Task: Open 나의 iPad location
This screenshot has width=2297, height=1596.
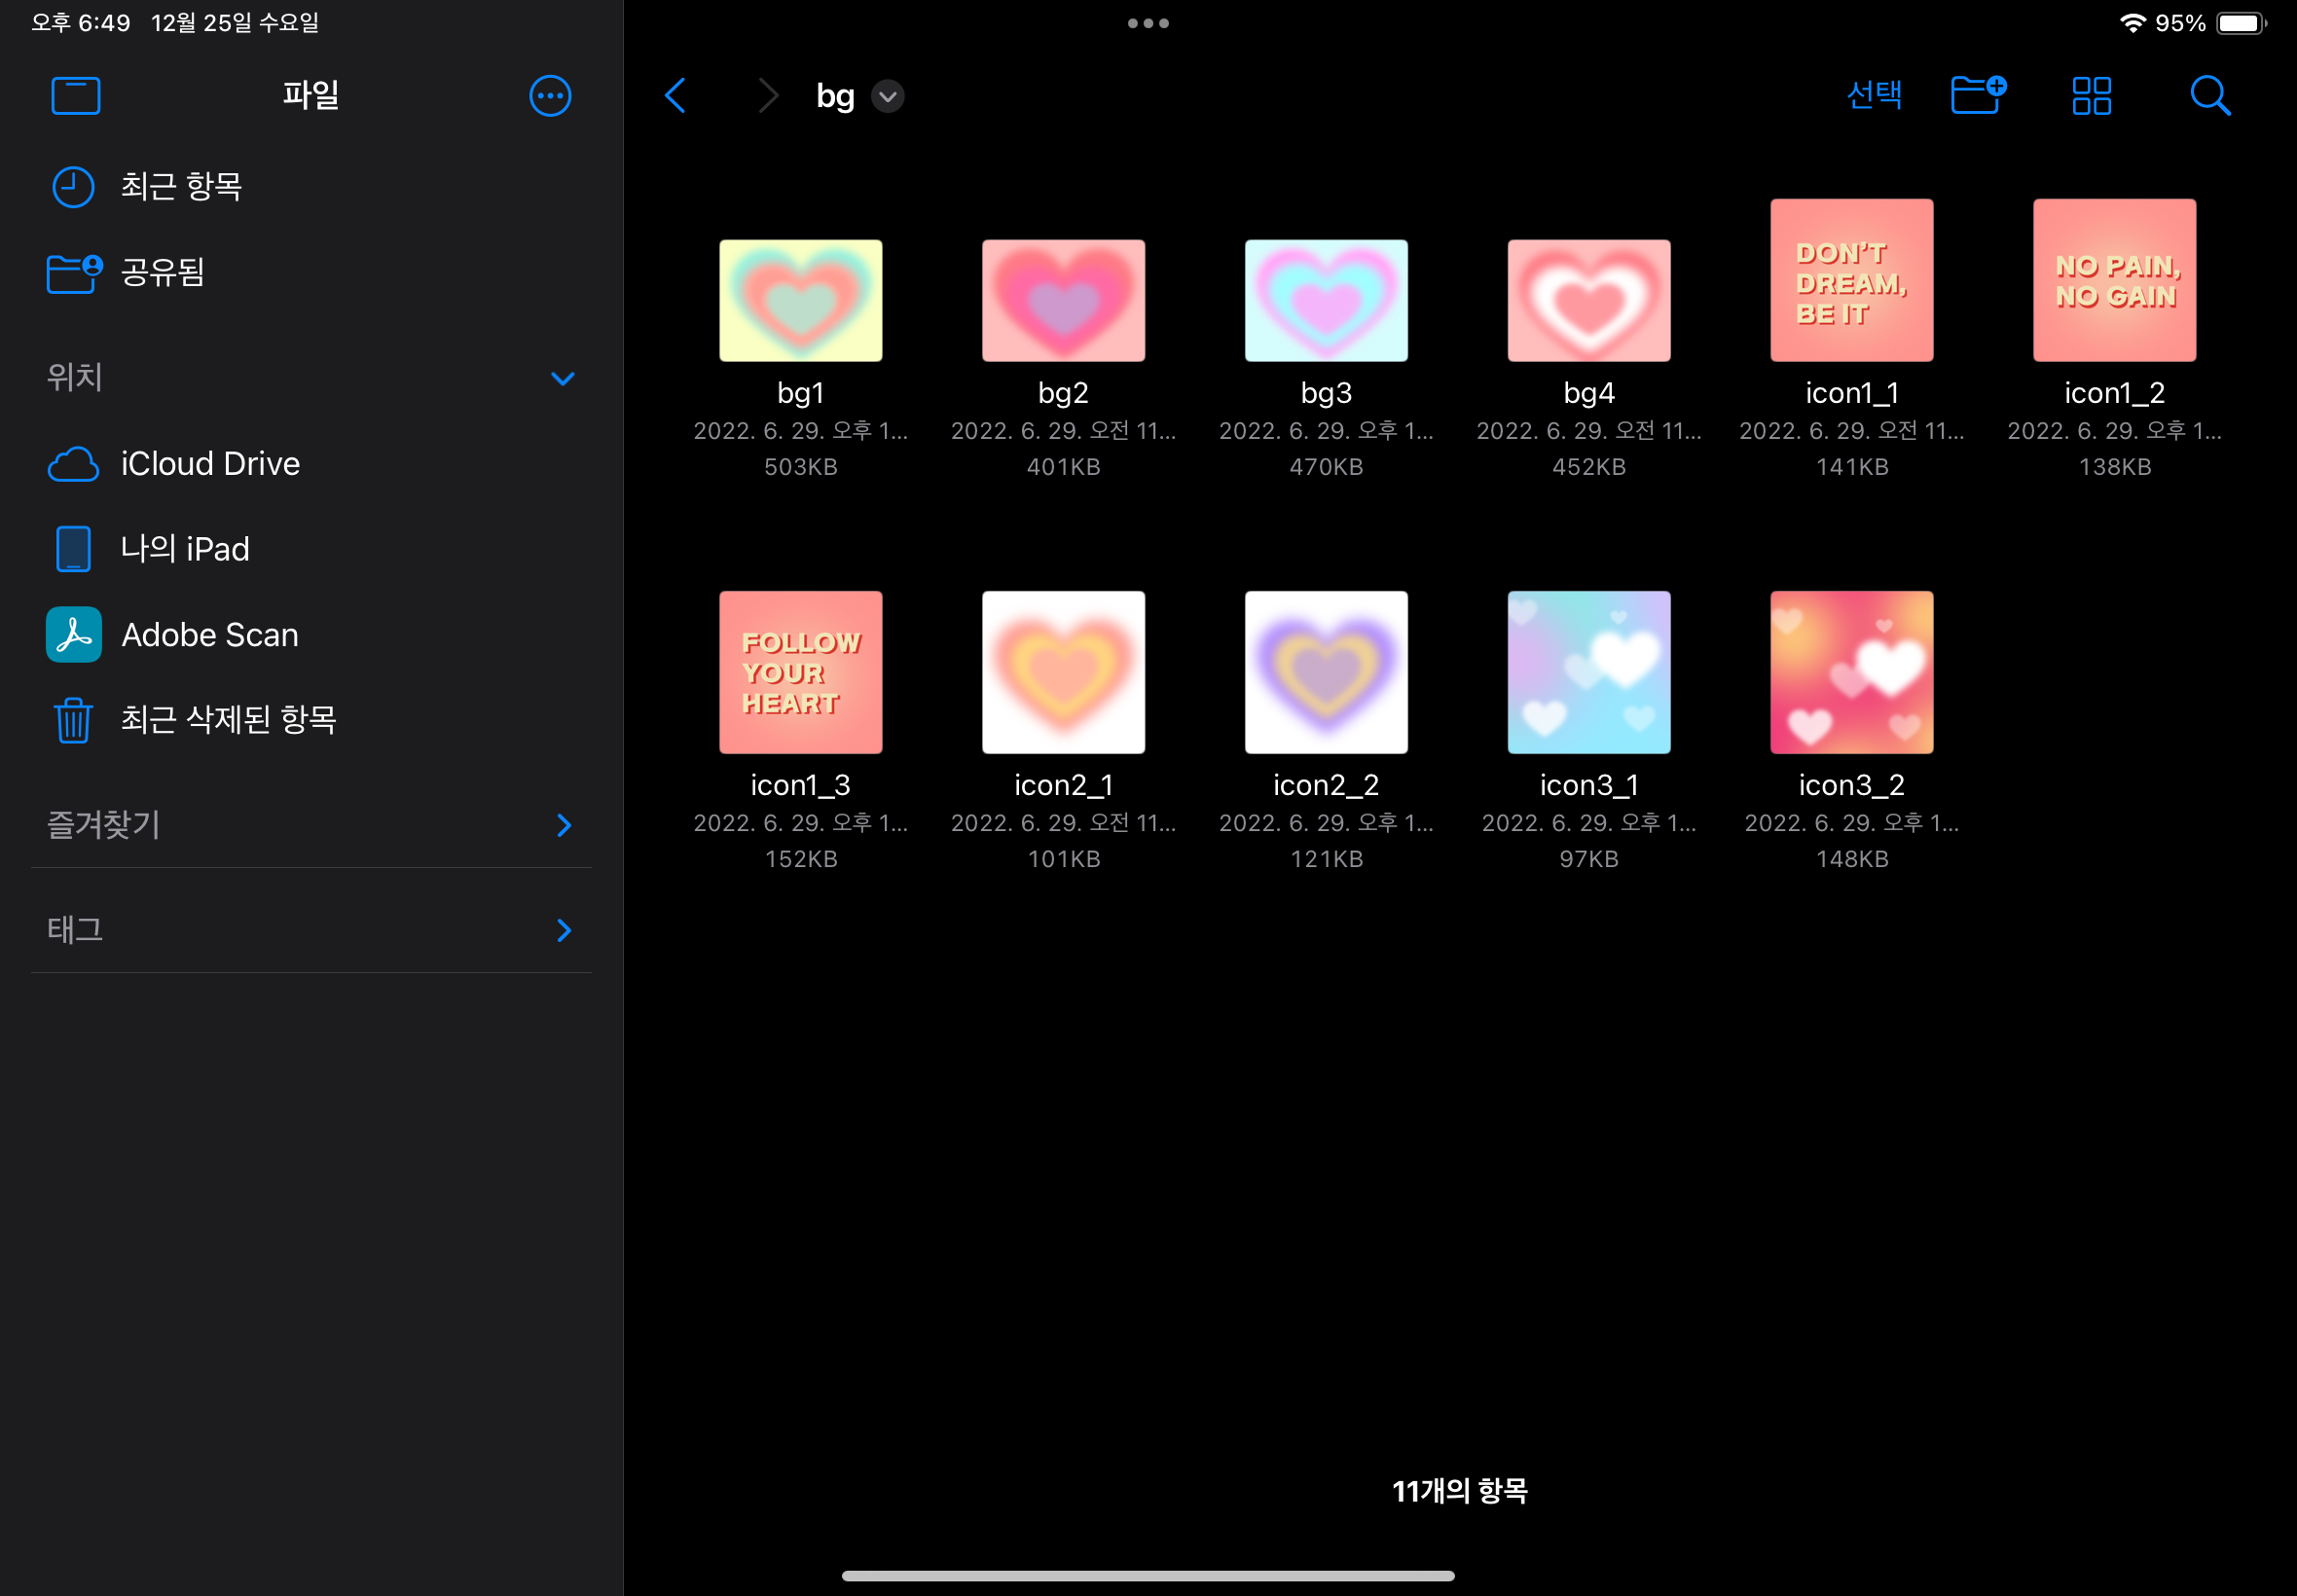Action: [185, 549]
